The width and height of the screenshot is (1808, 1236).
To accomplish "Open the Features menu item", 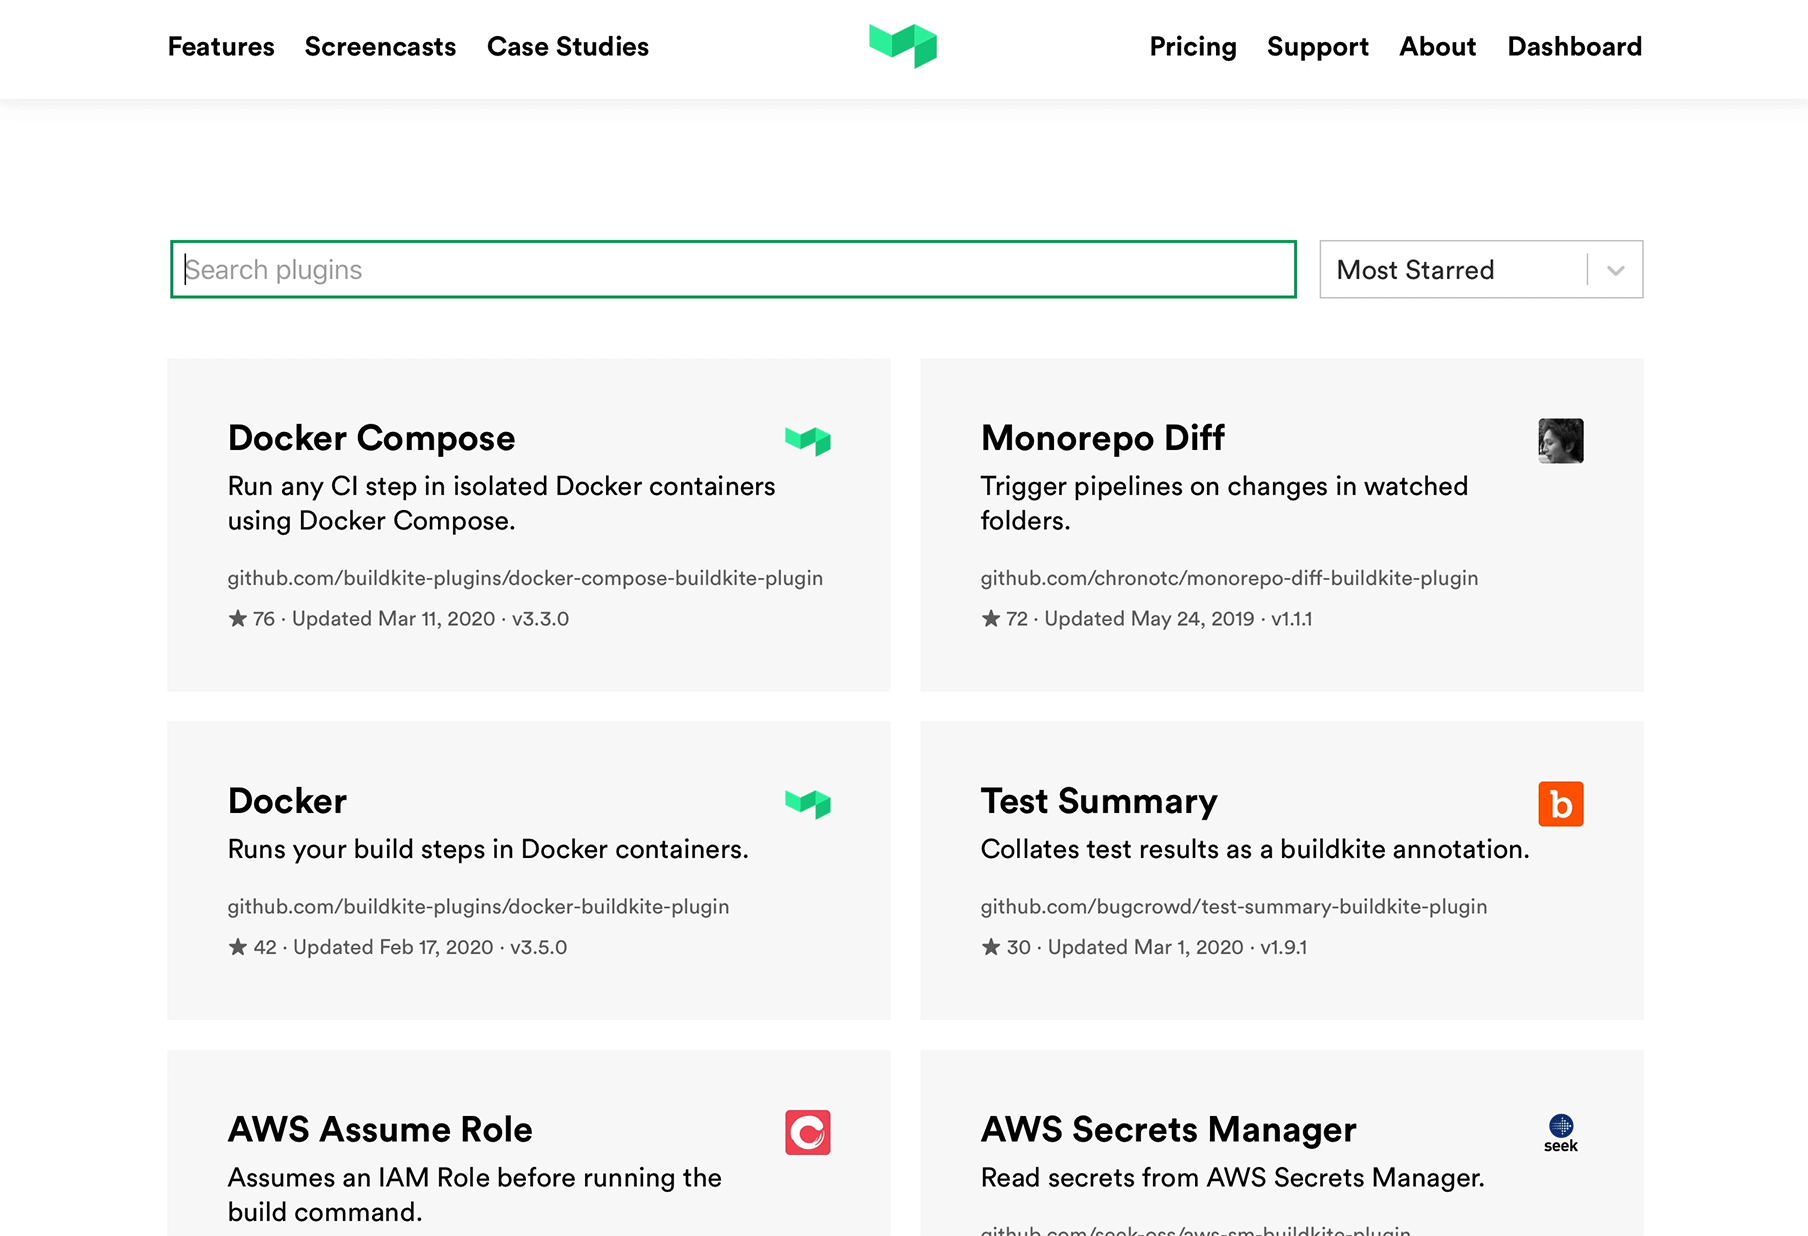I will [x=221, y=47].
